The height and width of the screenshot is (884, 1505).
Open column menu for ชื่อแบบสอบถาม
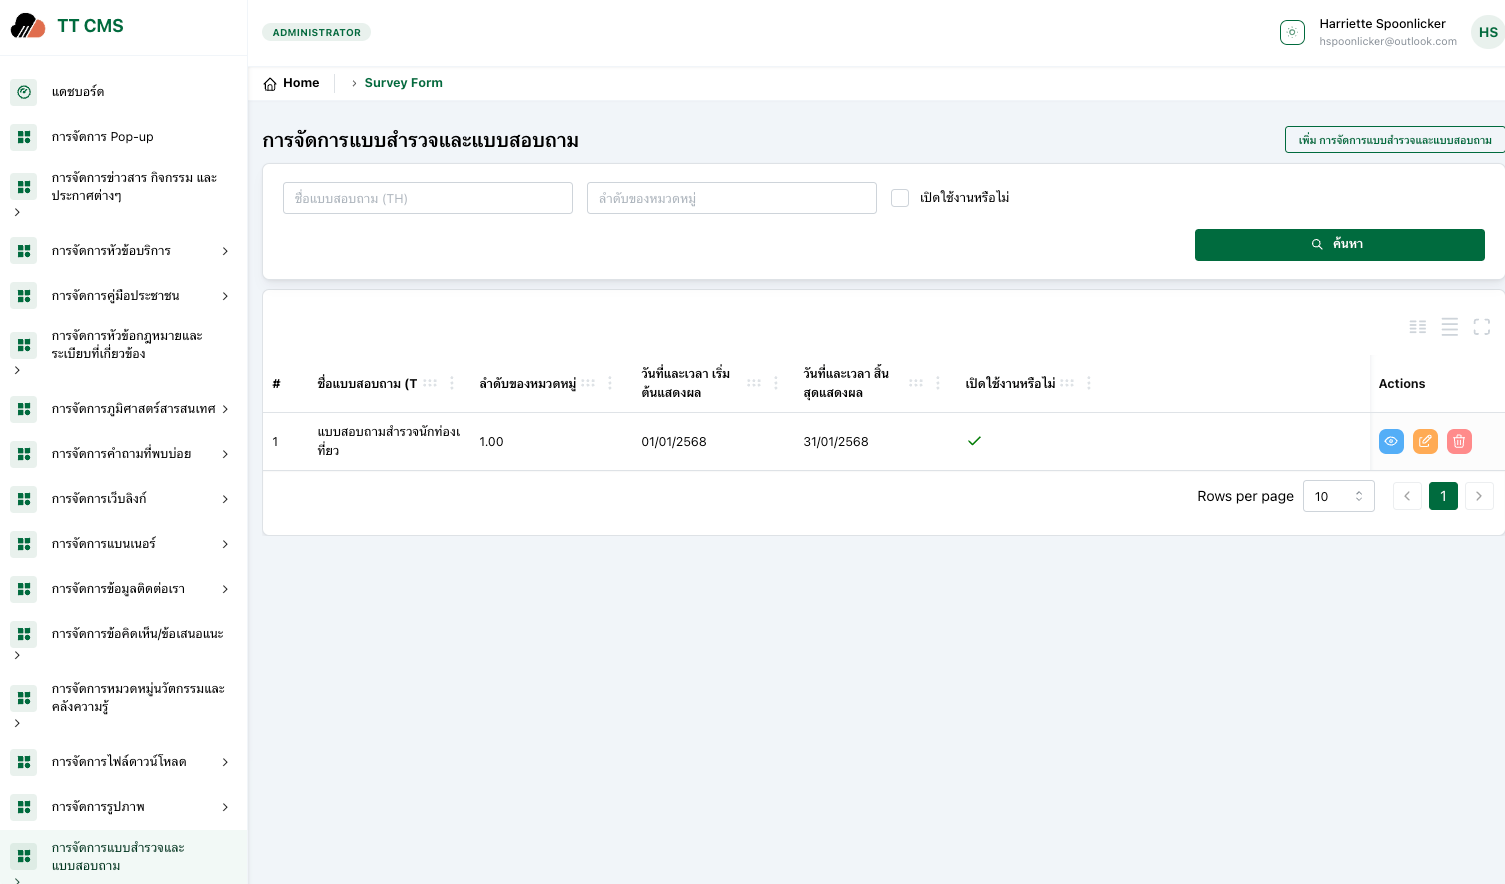tap(452, 383)
